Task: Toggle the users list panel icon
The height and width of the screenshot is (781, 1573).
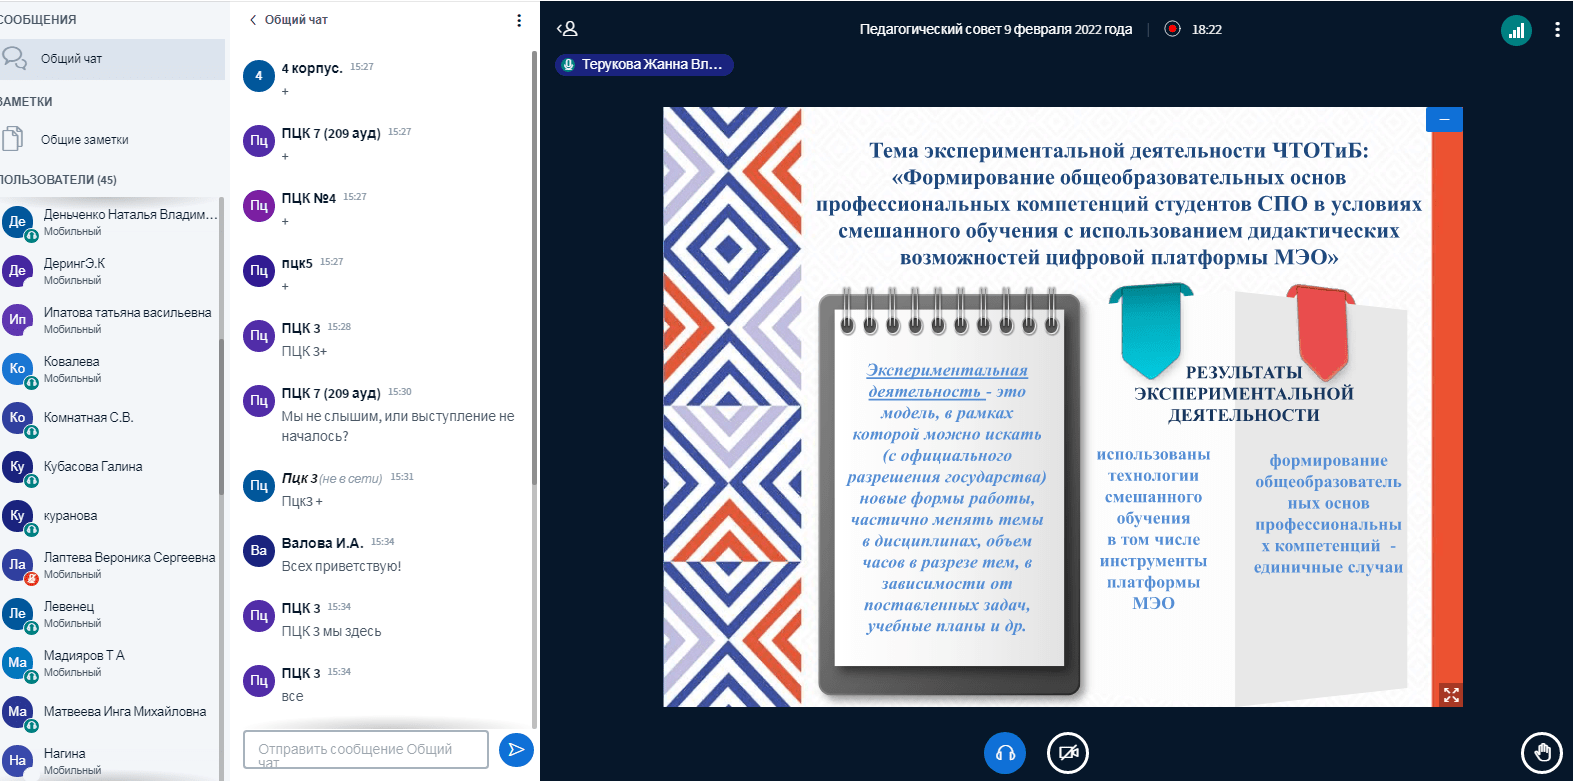Action: pos(567,29)
